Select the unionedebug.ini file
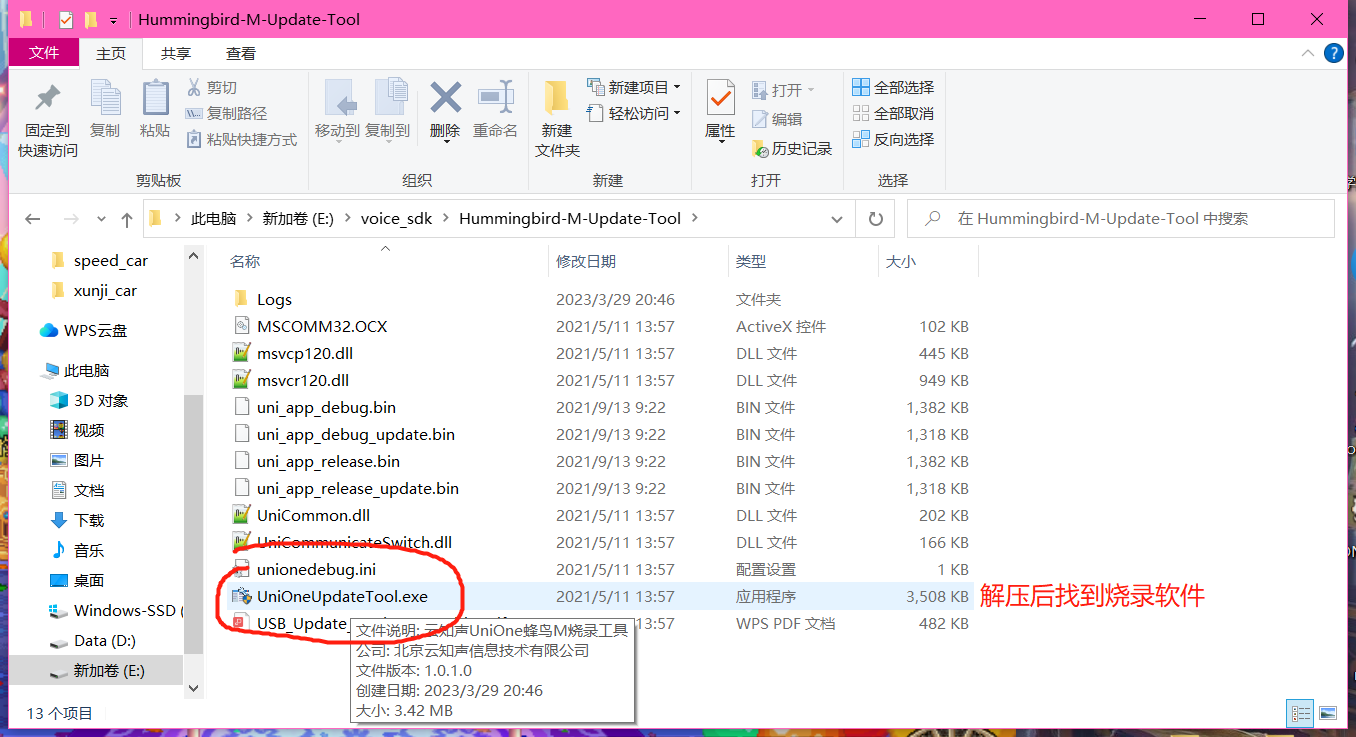Image resolution: width=1356 pixels, height=737 pixels. [316, 569]
